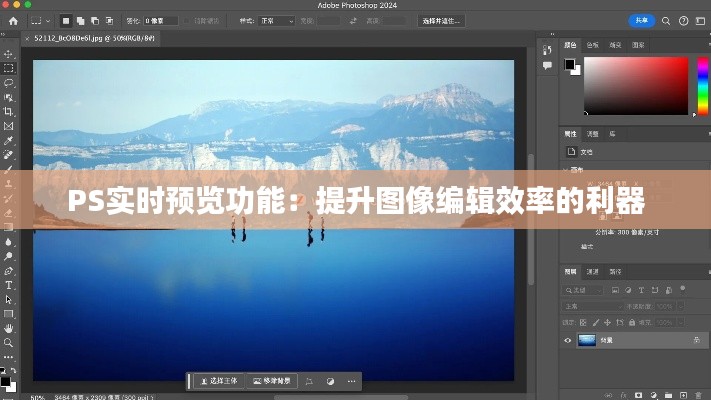Select the Rectangular Marquee tool
711x400 pixels.
click(x=9, y=69)
